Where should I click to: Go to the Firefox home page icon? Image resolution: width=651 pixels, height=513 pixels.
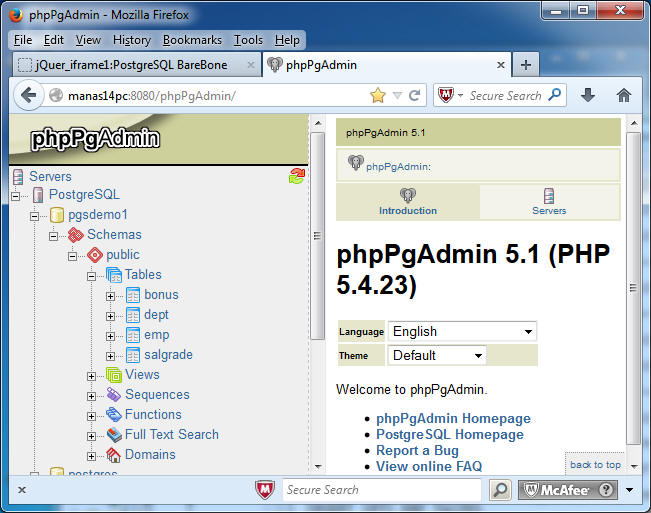pyautogui.click(x=624, y=95)
